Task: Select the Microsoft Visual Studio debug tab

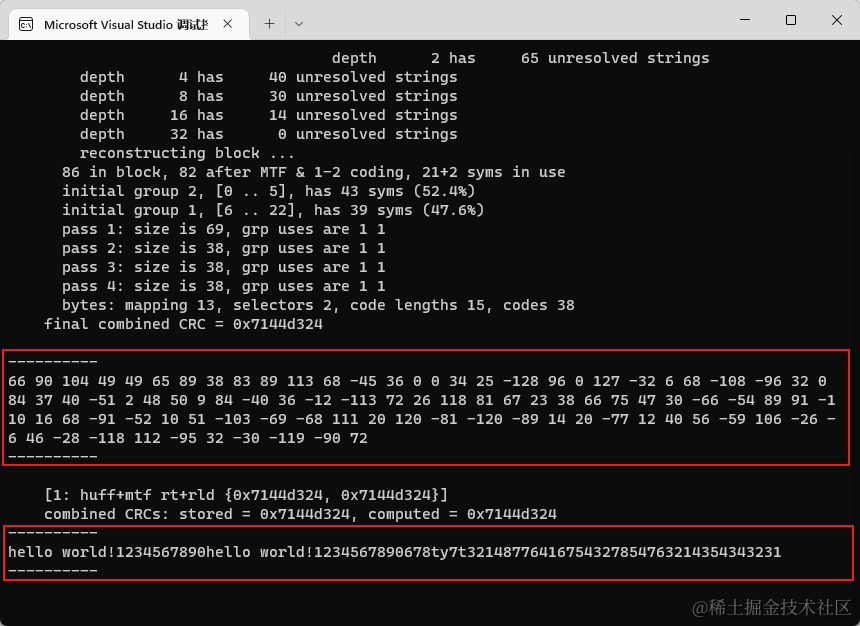Action: 128,24
